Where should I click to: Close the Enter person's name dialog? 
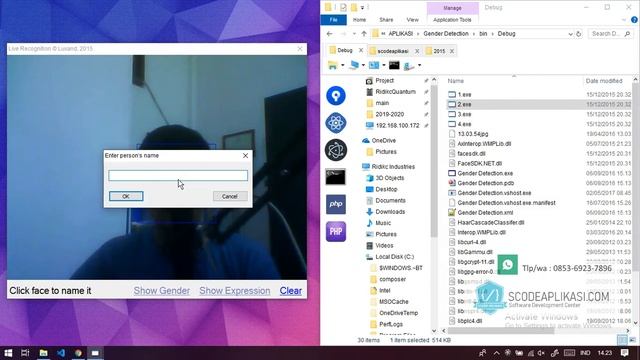[x=245, y=156]
